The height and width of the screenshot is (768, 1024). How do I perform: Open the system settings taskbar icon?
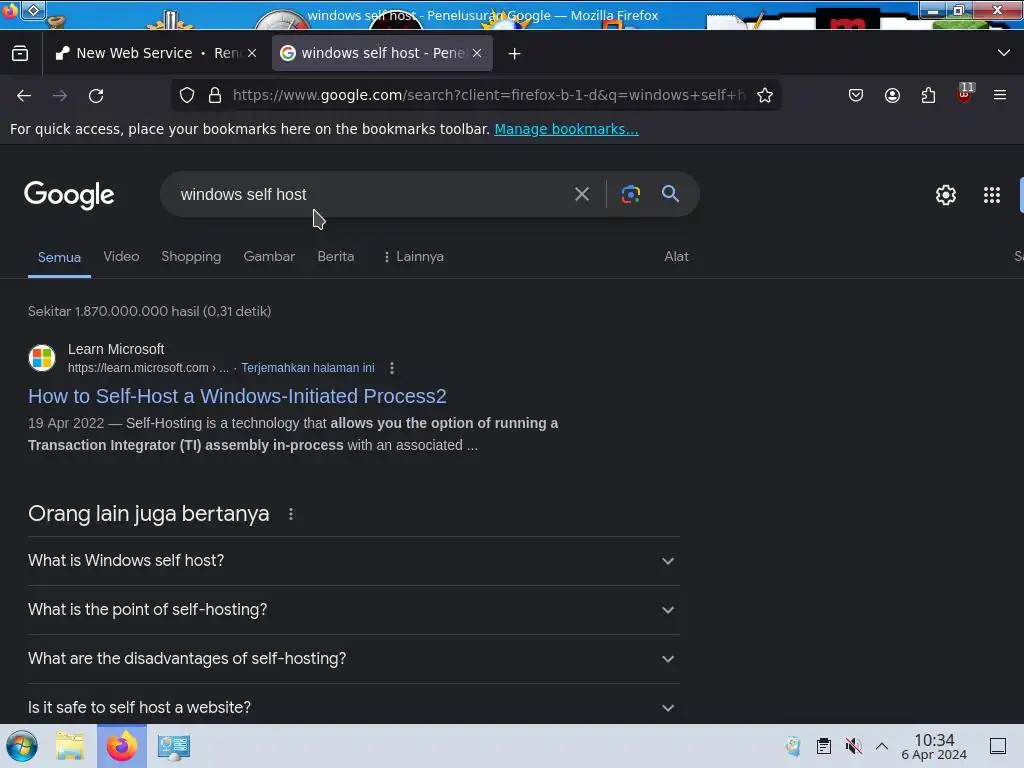pyautogui.click(x=174, y=746)
